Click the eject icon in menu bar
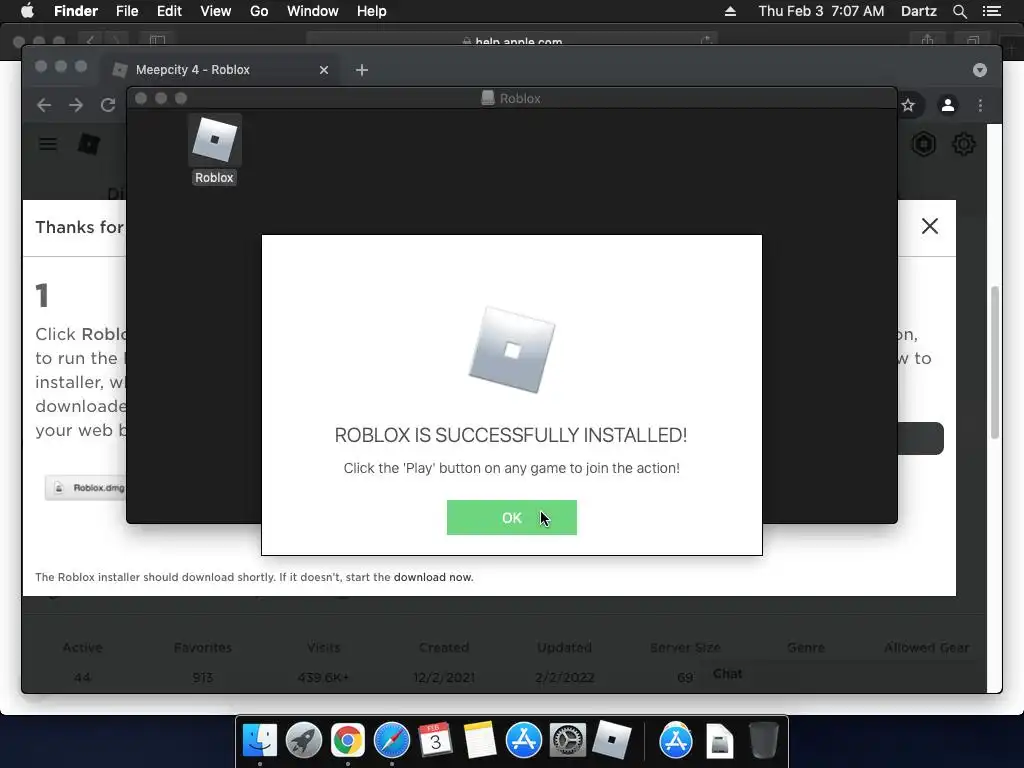This screenshot has width=1024, height=768. 730,11
